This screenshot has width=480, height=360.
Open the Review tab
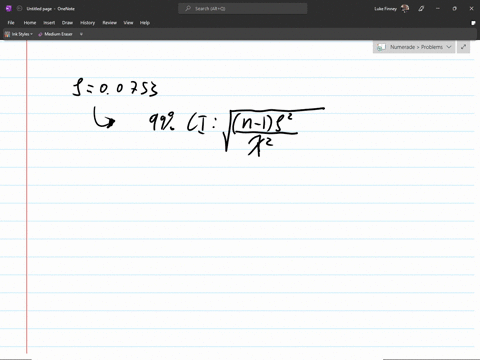click(110, 23)
